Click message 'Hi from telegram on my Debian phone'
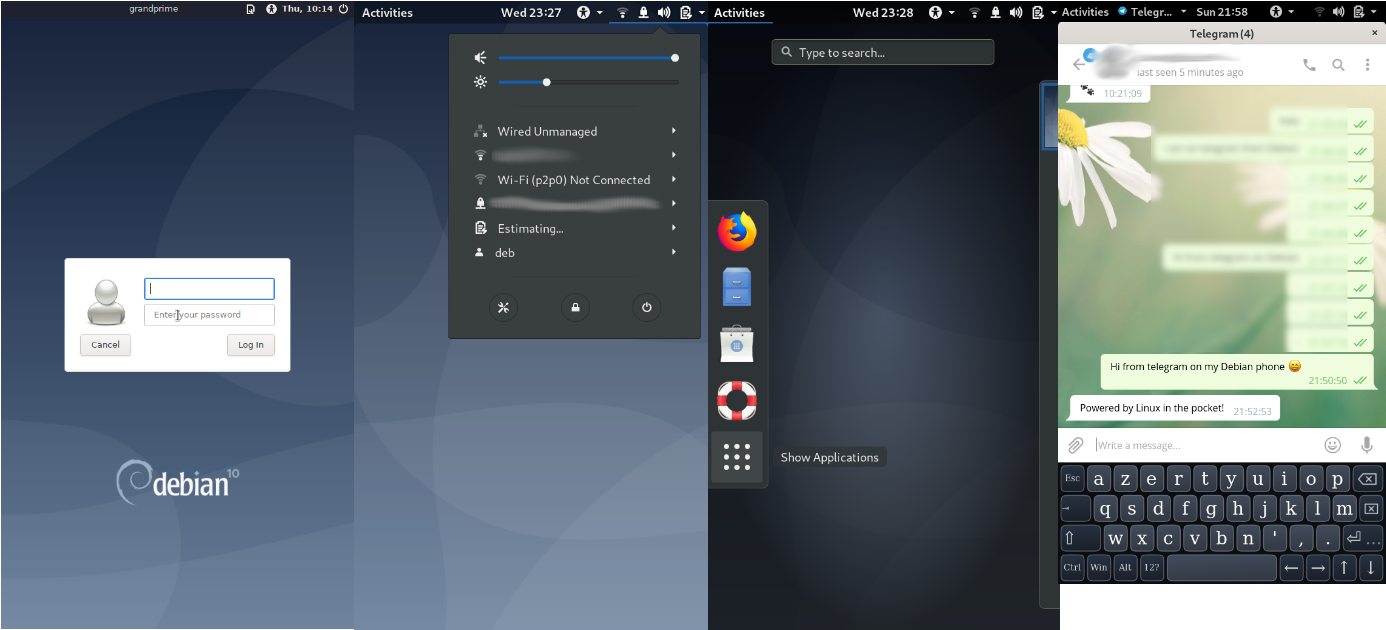The width and height of the screenshot is (1386, 630). click(x=1237, y=372)
